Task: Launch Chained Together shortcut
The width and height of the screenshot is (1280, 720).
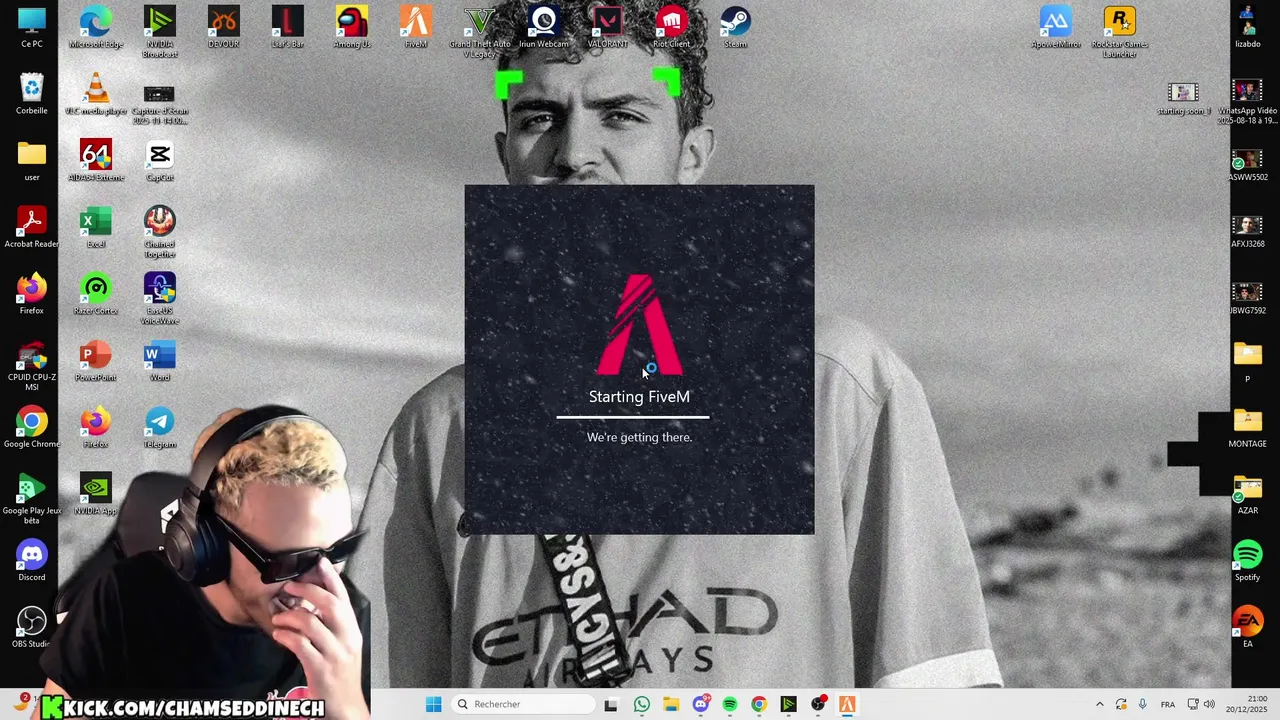Action: coord(159,232)
